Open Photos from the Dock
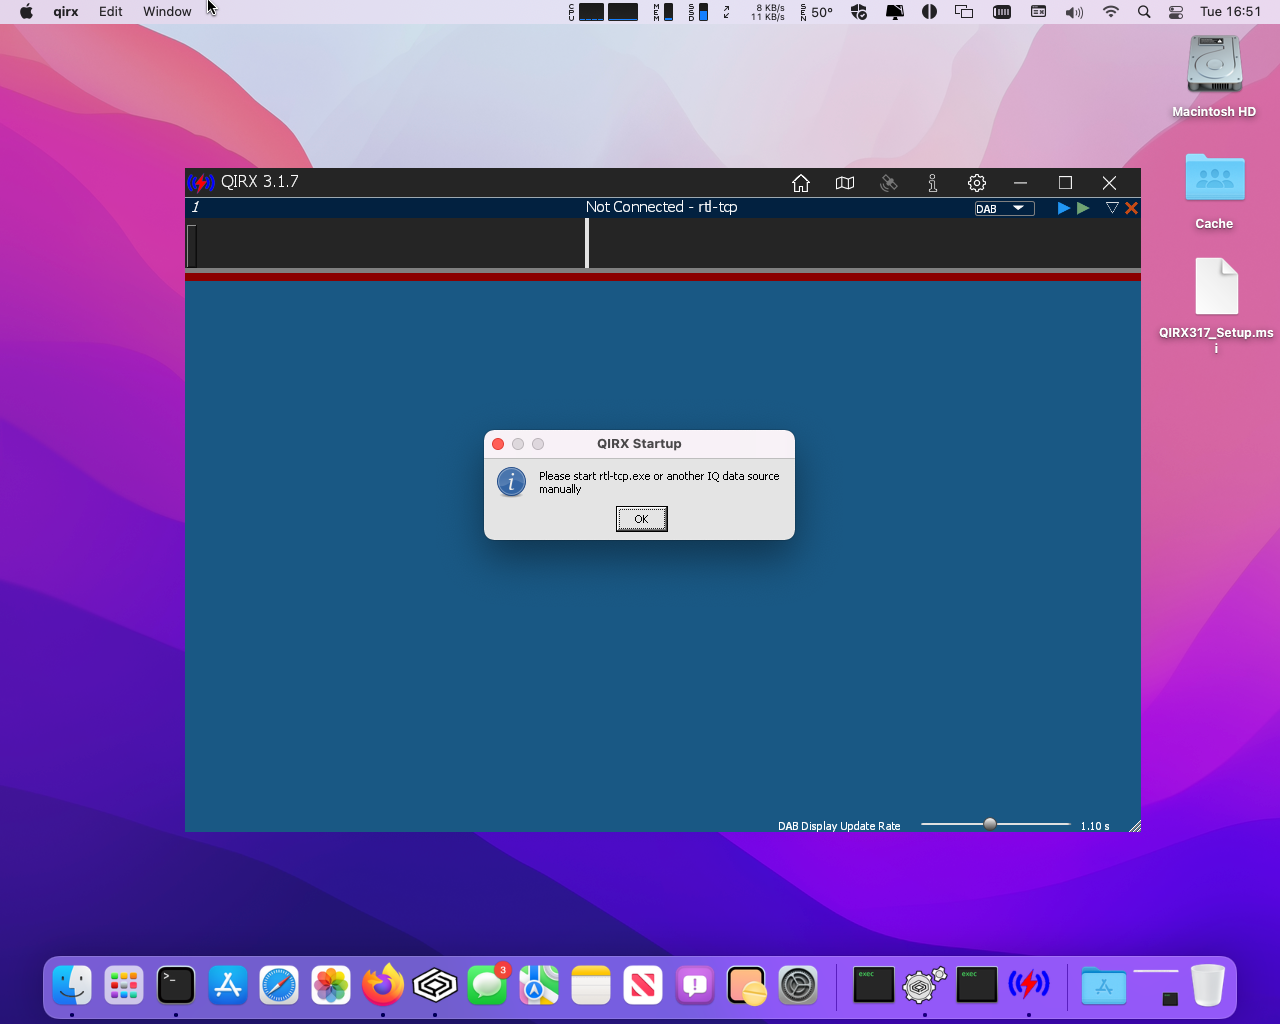Screen dimensions: 1280x1024 [x=331, y=986]
